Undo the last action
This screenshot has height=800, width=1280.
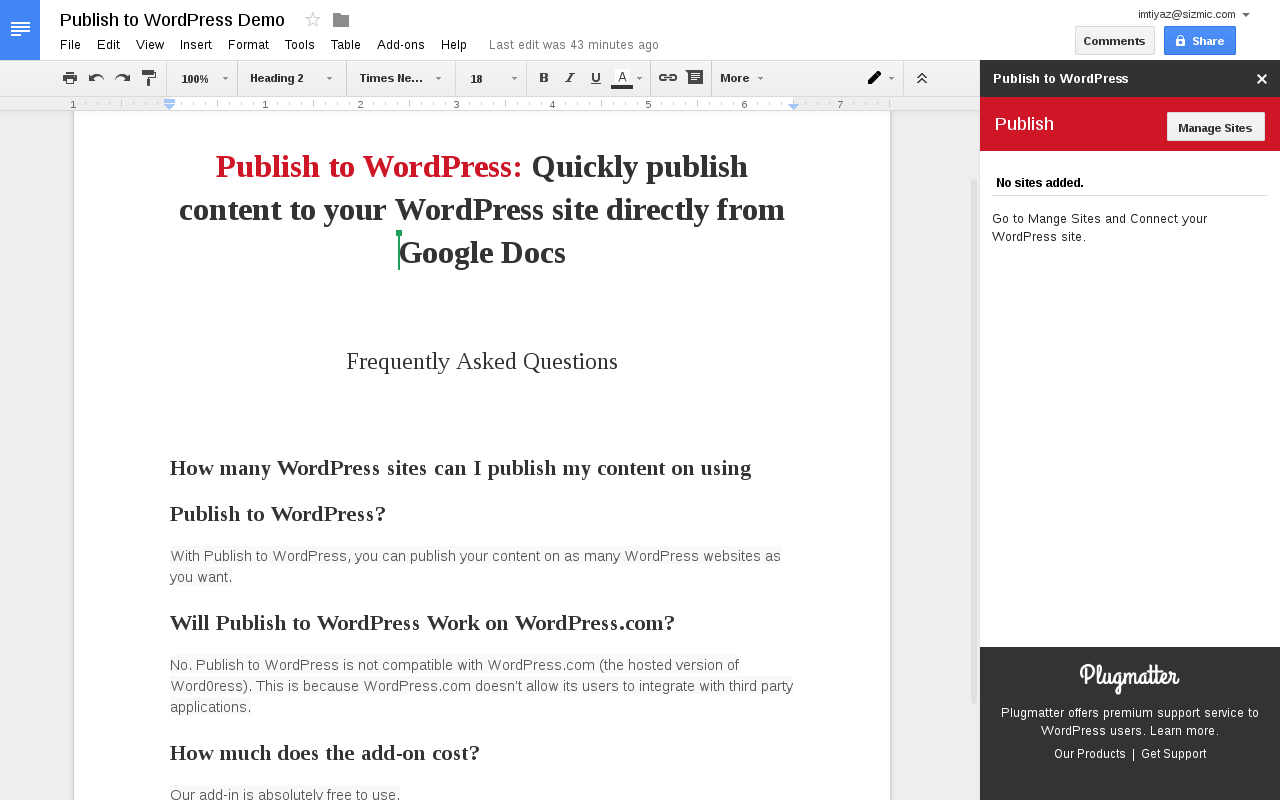pyautogui.click(x=96, y=78)
